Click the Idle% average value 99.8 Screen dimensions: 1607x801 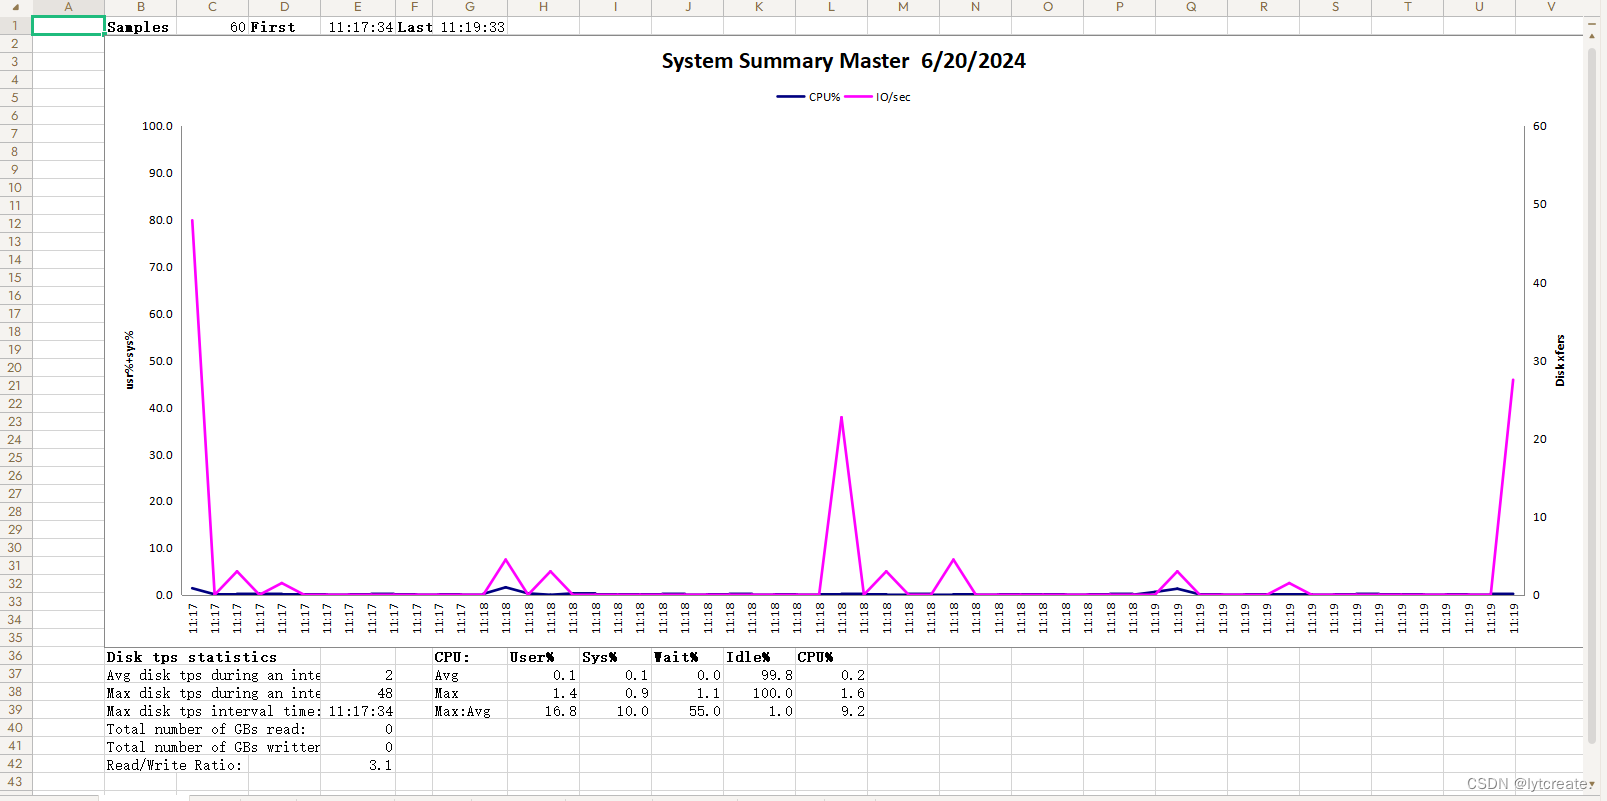pos(759,675)
